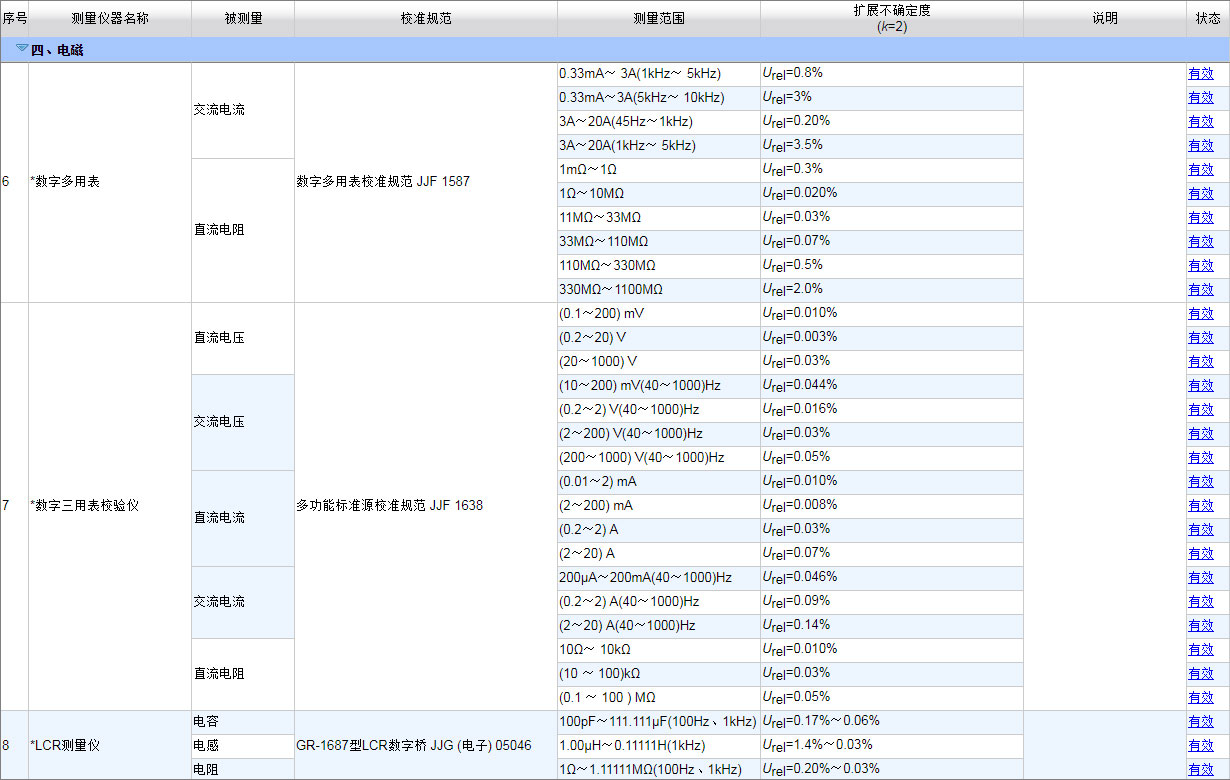Click the 扩展不确定度 (k=2) column header
The width and height of the screenshot is (1230, 780).
(892, 19)
